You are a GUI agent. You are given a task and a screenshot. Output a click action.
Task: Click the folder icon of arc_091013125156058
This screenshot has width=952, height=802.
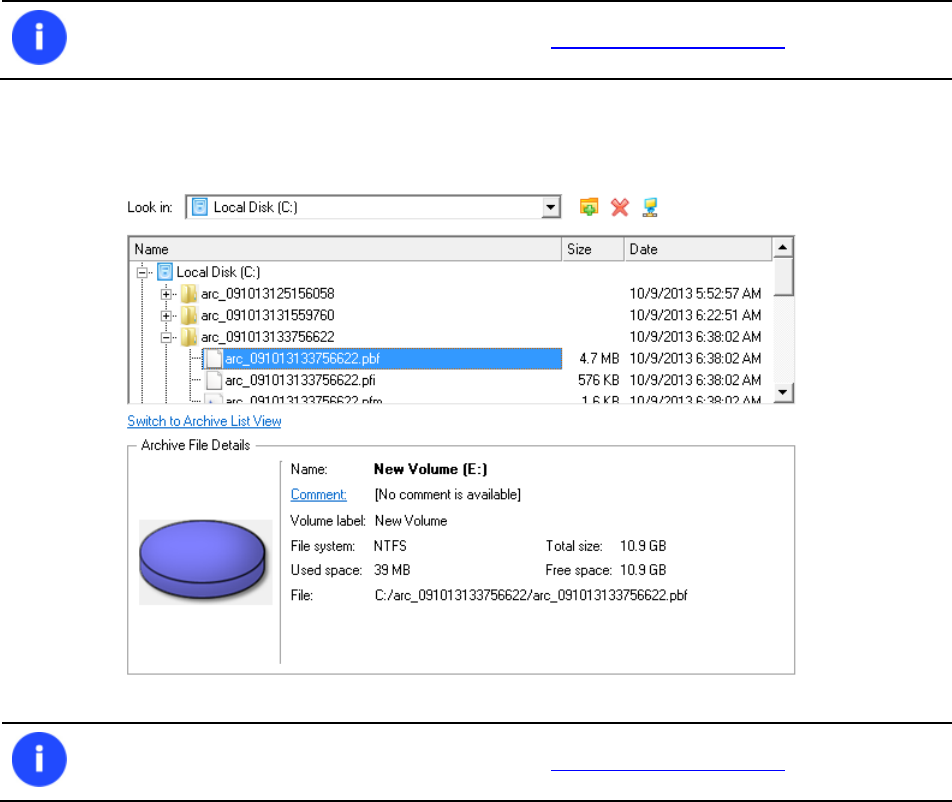(189, 294)
